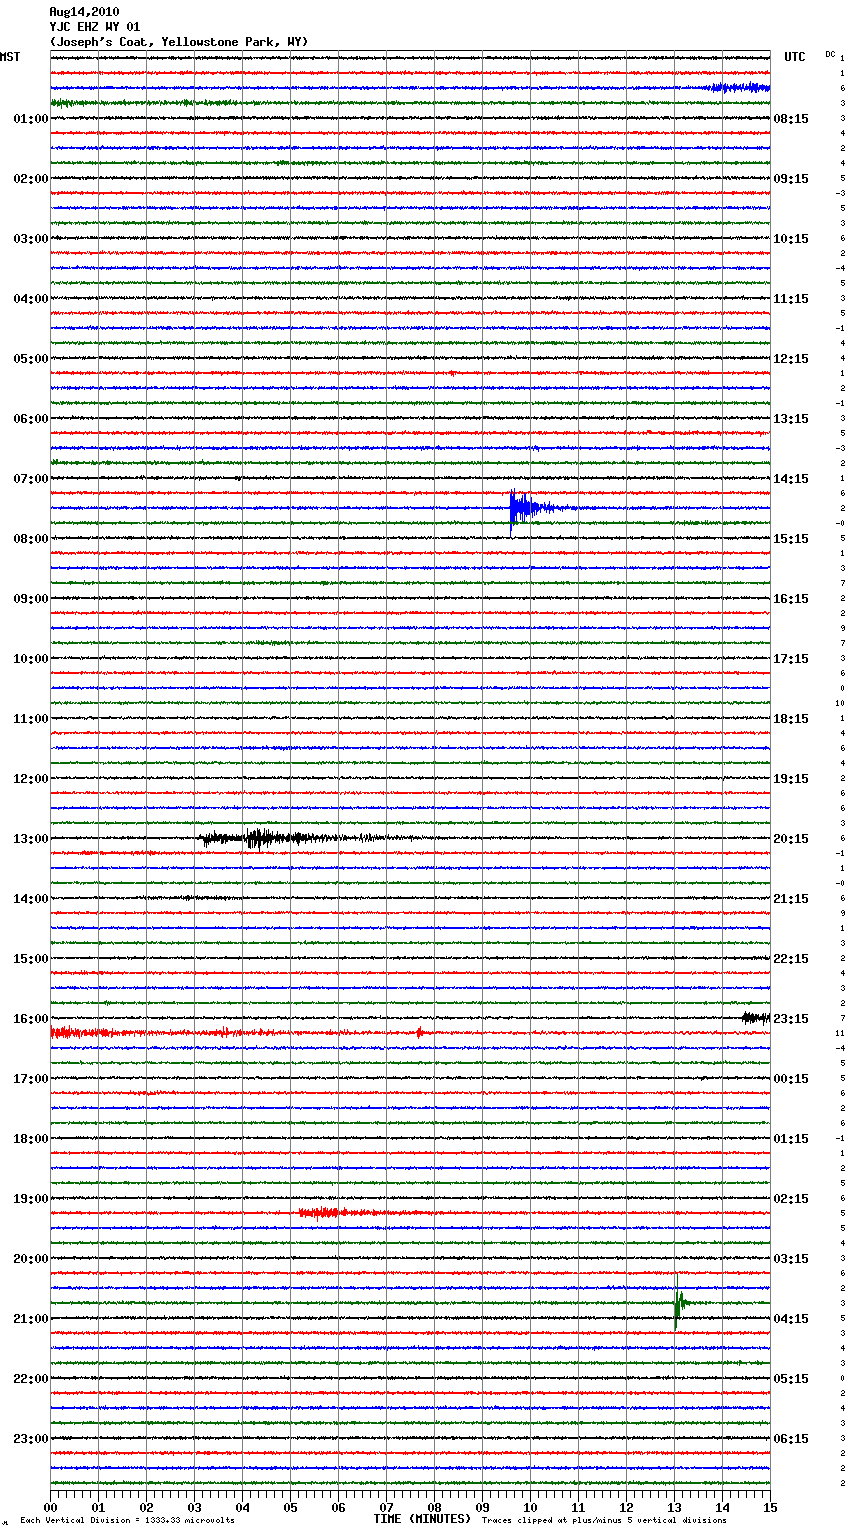Select the 07:00 MST hour label
The height and width of the screenshot is (1534, 850).
(x=30, y=479)
